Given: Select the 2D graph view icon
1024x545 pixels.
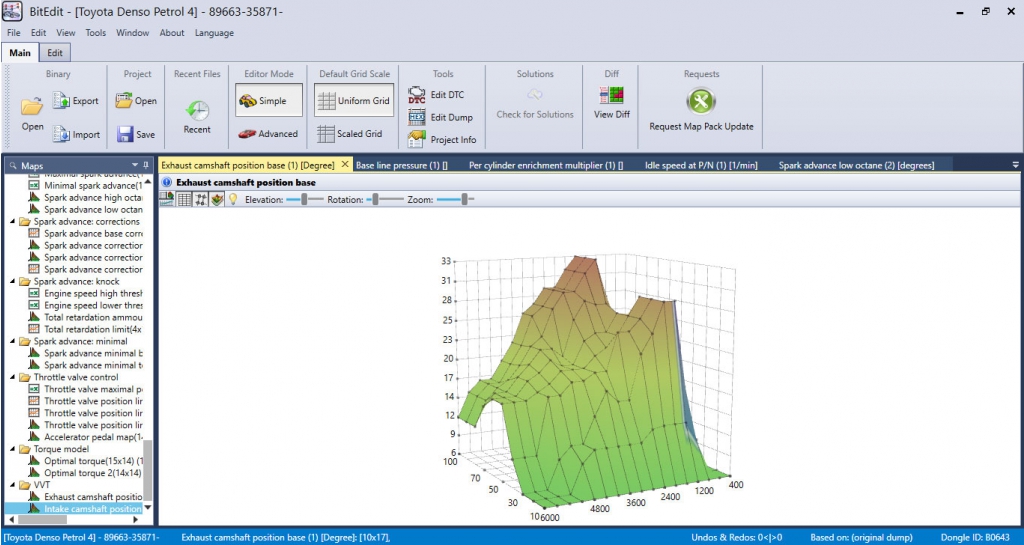Looking at the screenshot, I should click(x=201, y=199).
